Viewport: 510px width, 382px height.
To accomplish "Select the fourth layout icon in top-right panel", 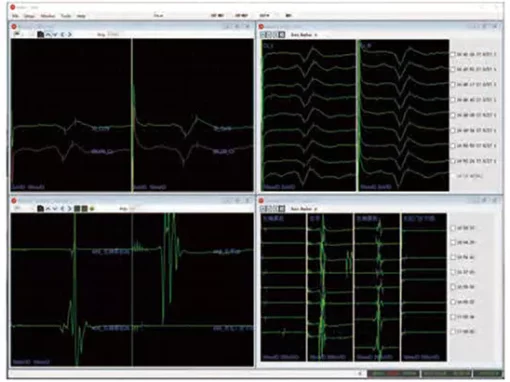I will (x=282, y=34).
